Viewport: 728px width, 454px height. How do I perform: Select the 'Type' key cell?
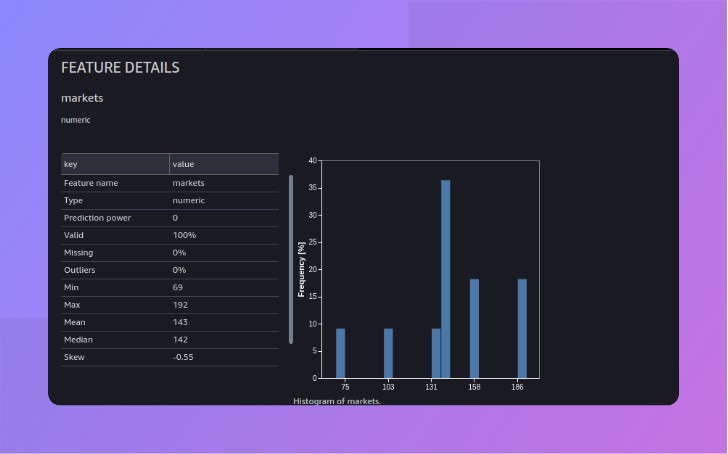73,201
